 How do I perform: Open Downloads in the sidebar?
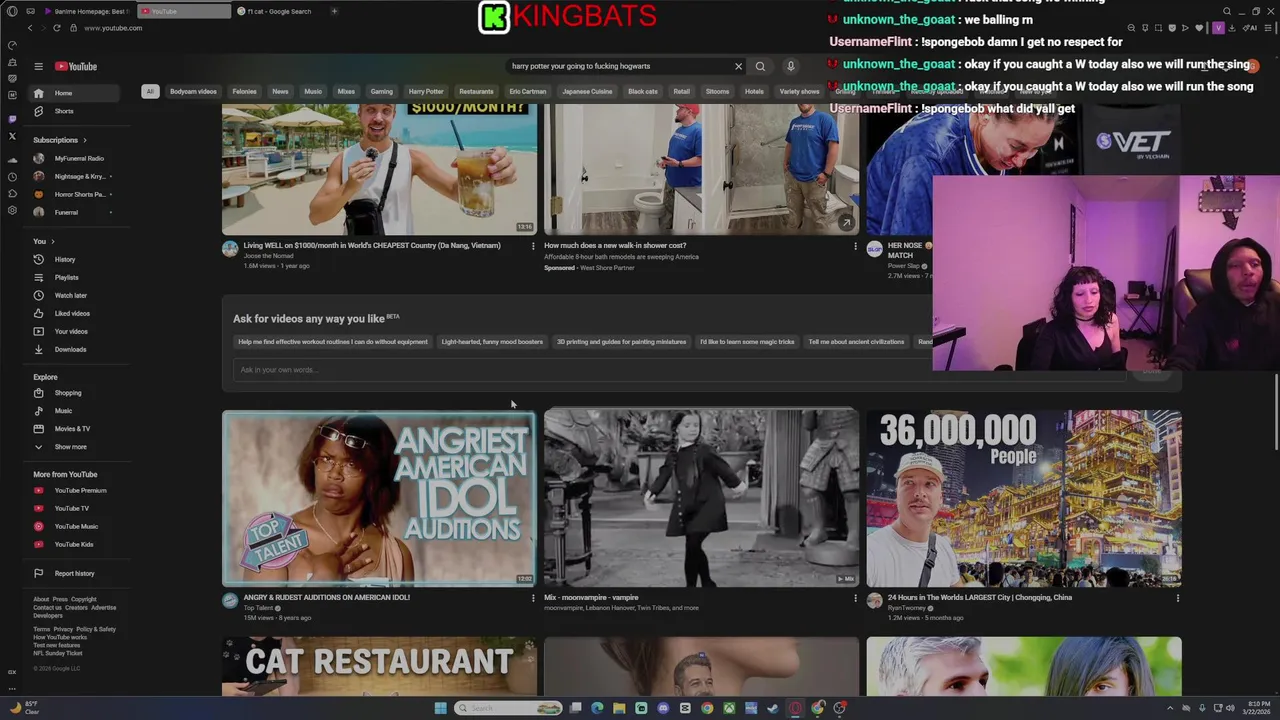pos(76,349)
